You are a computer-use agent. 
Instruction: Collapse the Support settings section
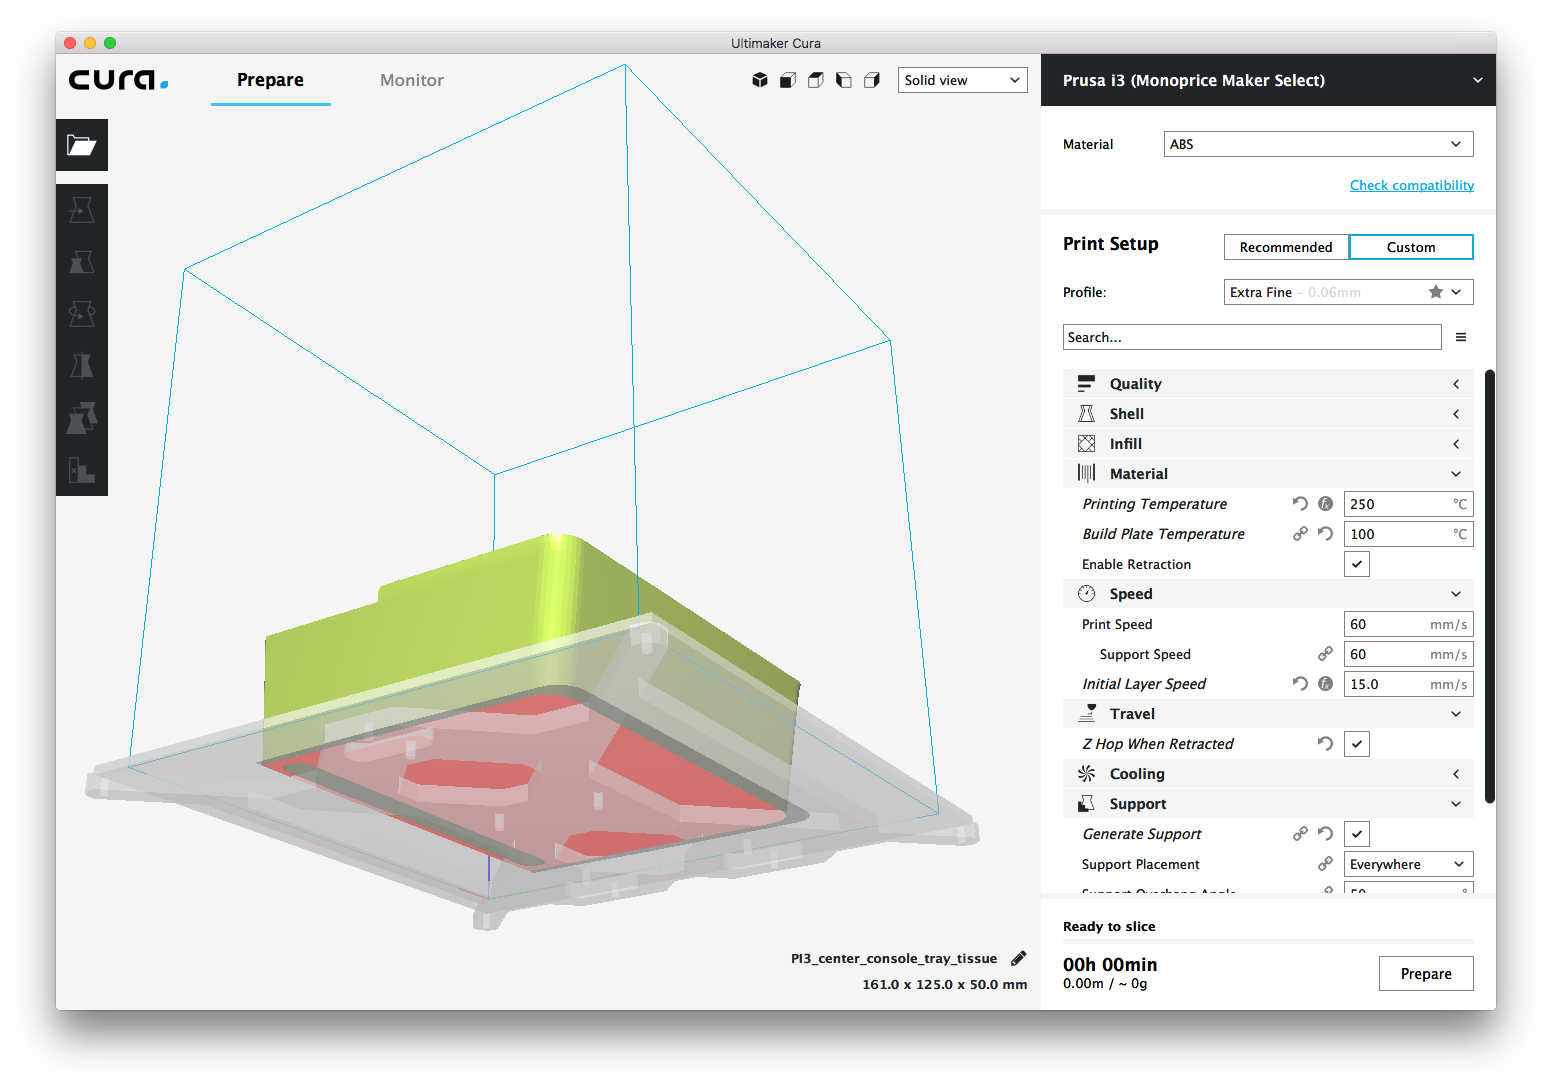click(1268, 804)
